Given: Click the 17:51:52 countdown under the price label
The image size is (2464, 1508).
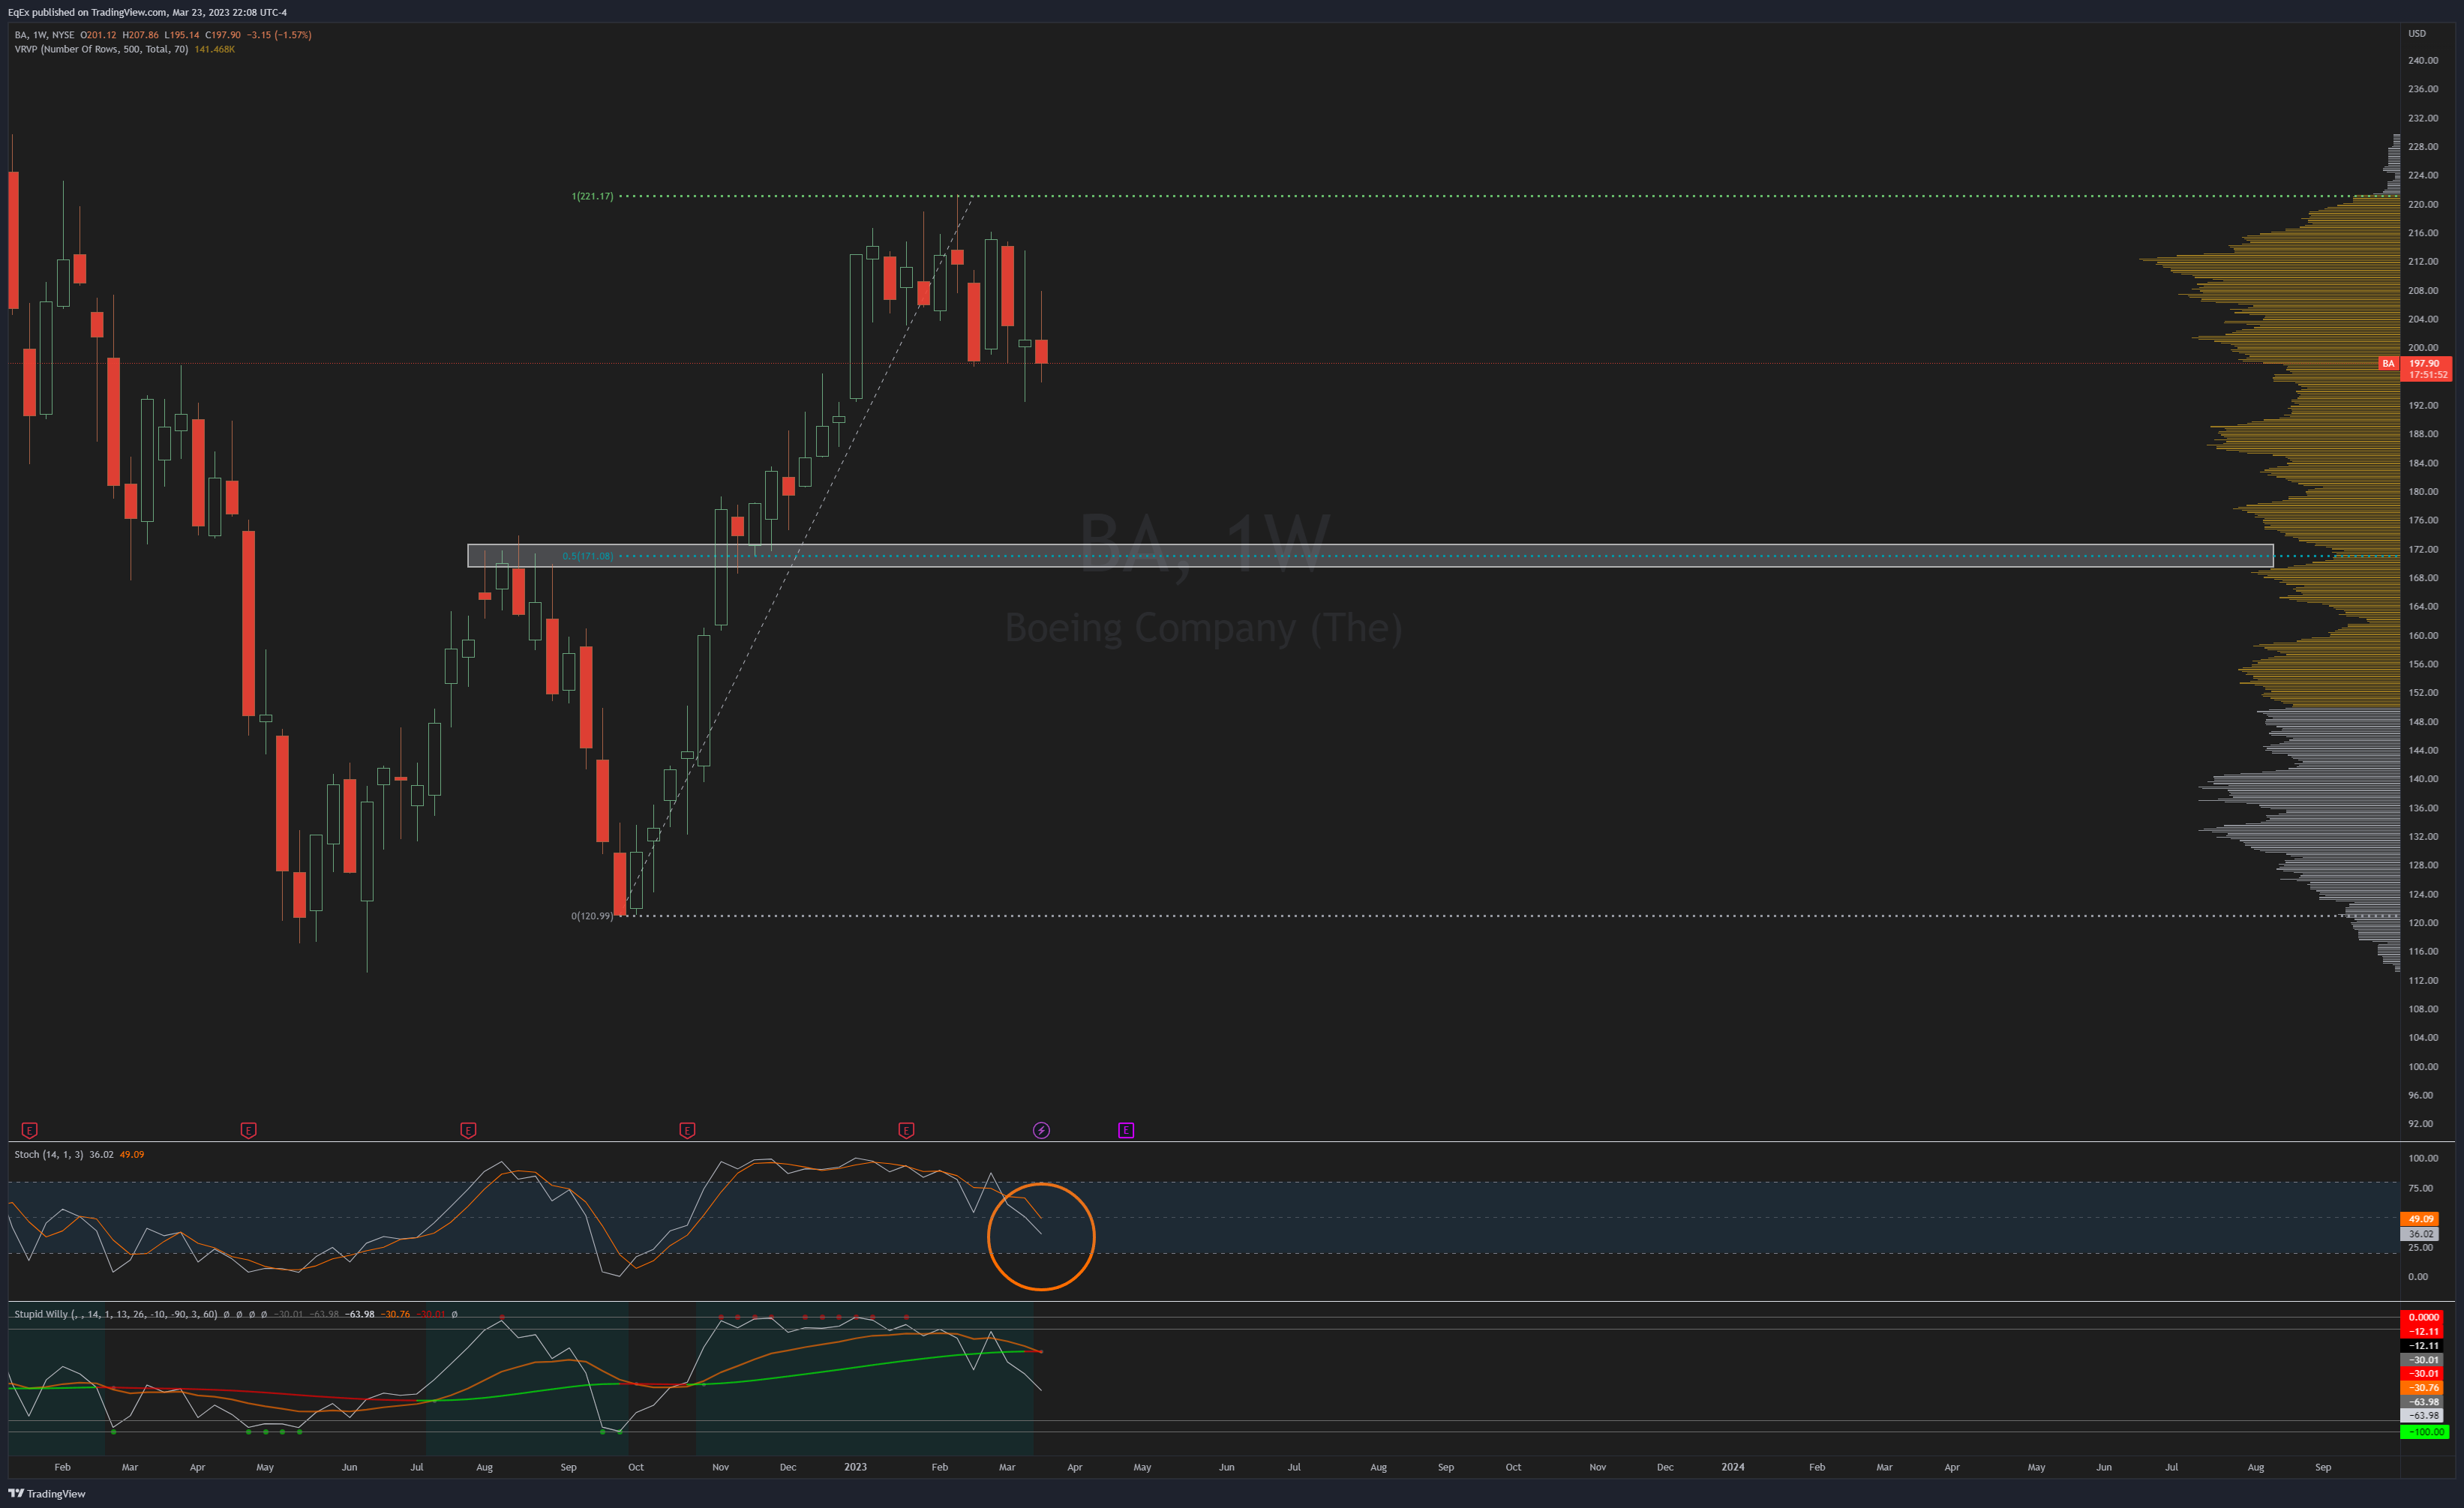Looking at the screenshot, I should pyautogui.click(x=2428, y=375).
